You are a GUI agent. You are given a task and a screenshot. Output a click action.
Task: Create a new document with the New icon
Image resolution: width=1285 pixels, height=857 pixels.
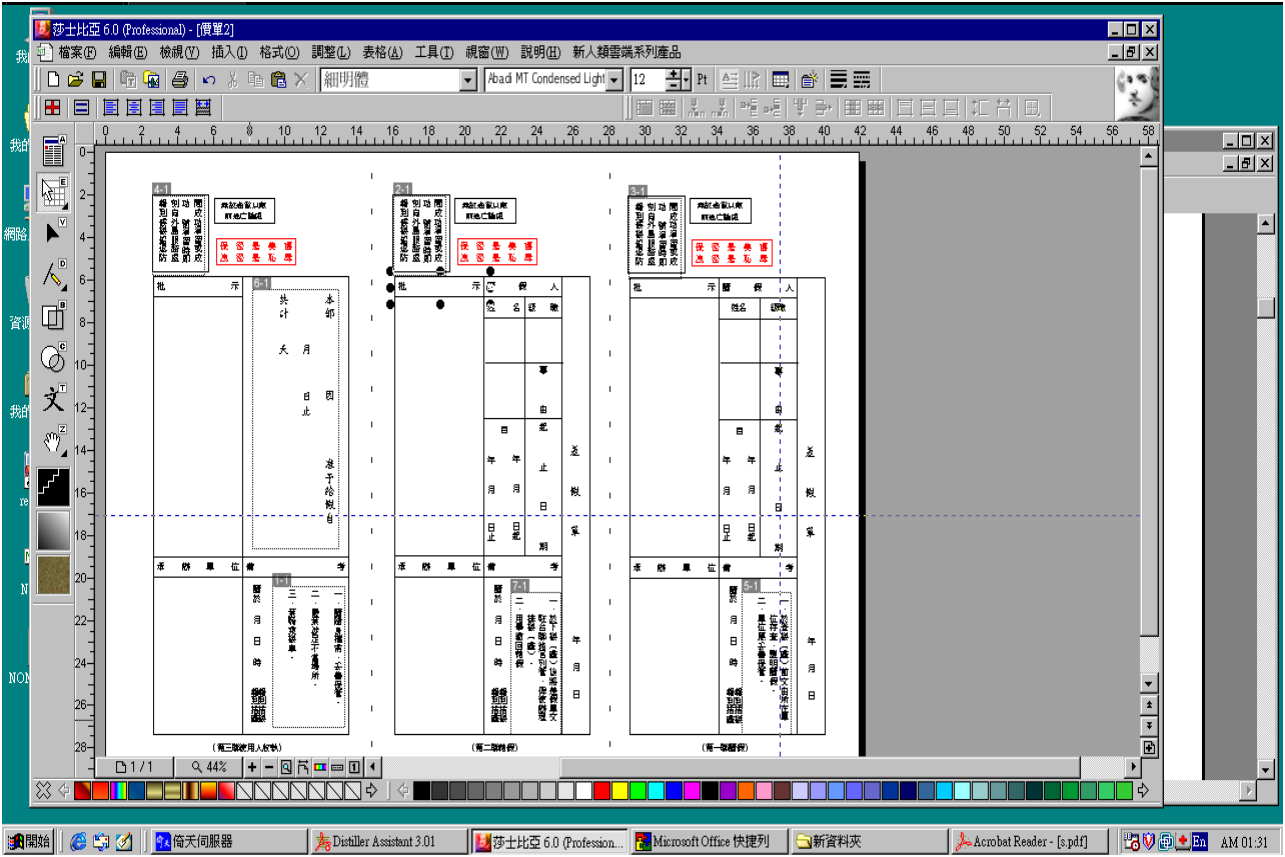click(x=53, y=80)
